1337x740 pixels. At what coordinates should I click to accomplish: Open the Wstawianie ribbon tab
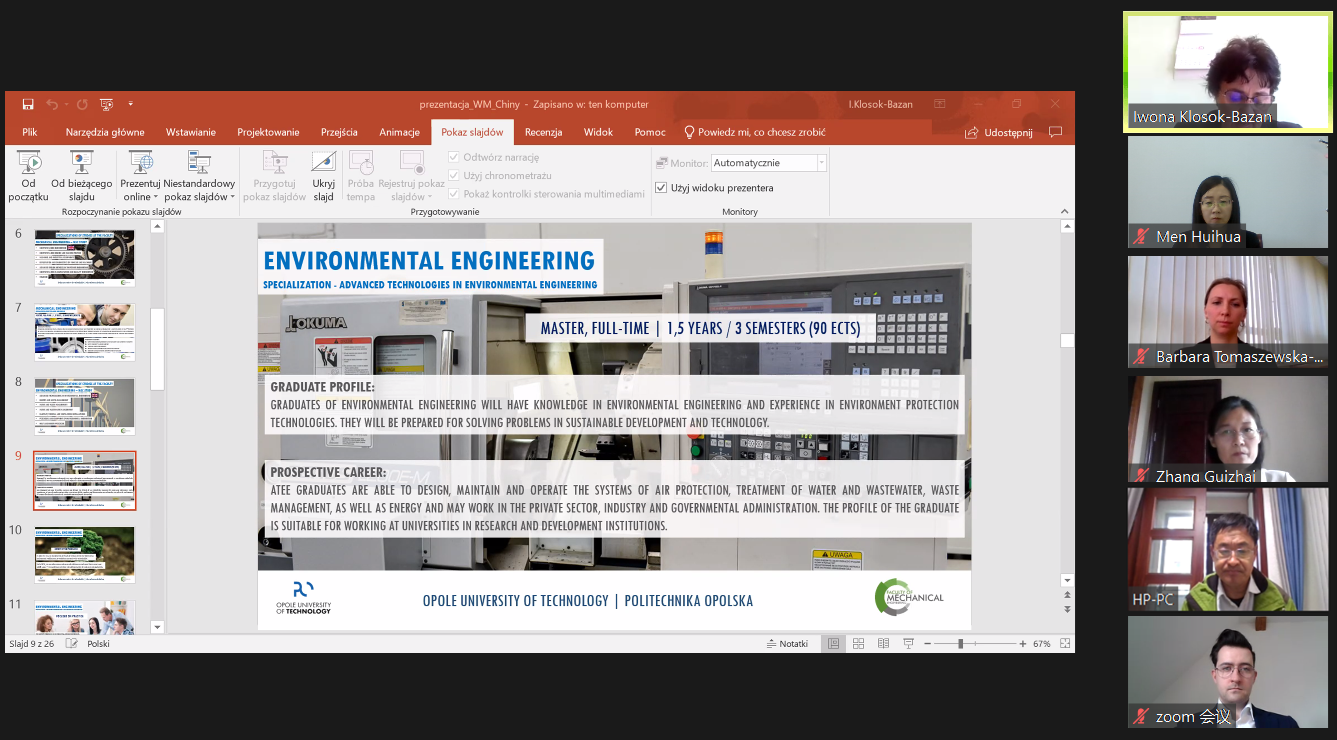click(190, 132)
